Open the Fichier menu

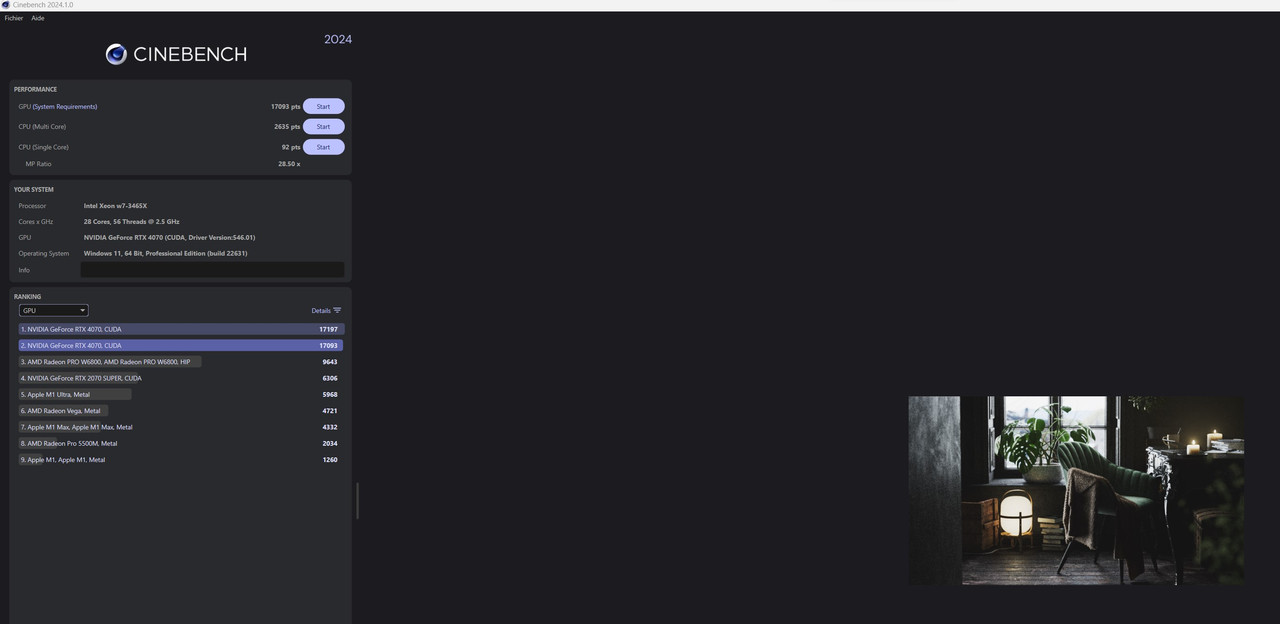click(13, 18)
